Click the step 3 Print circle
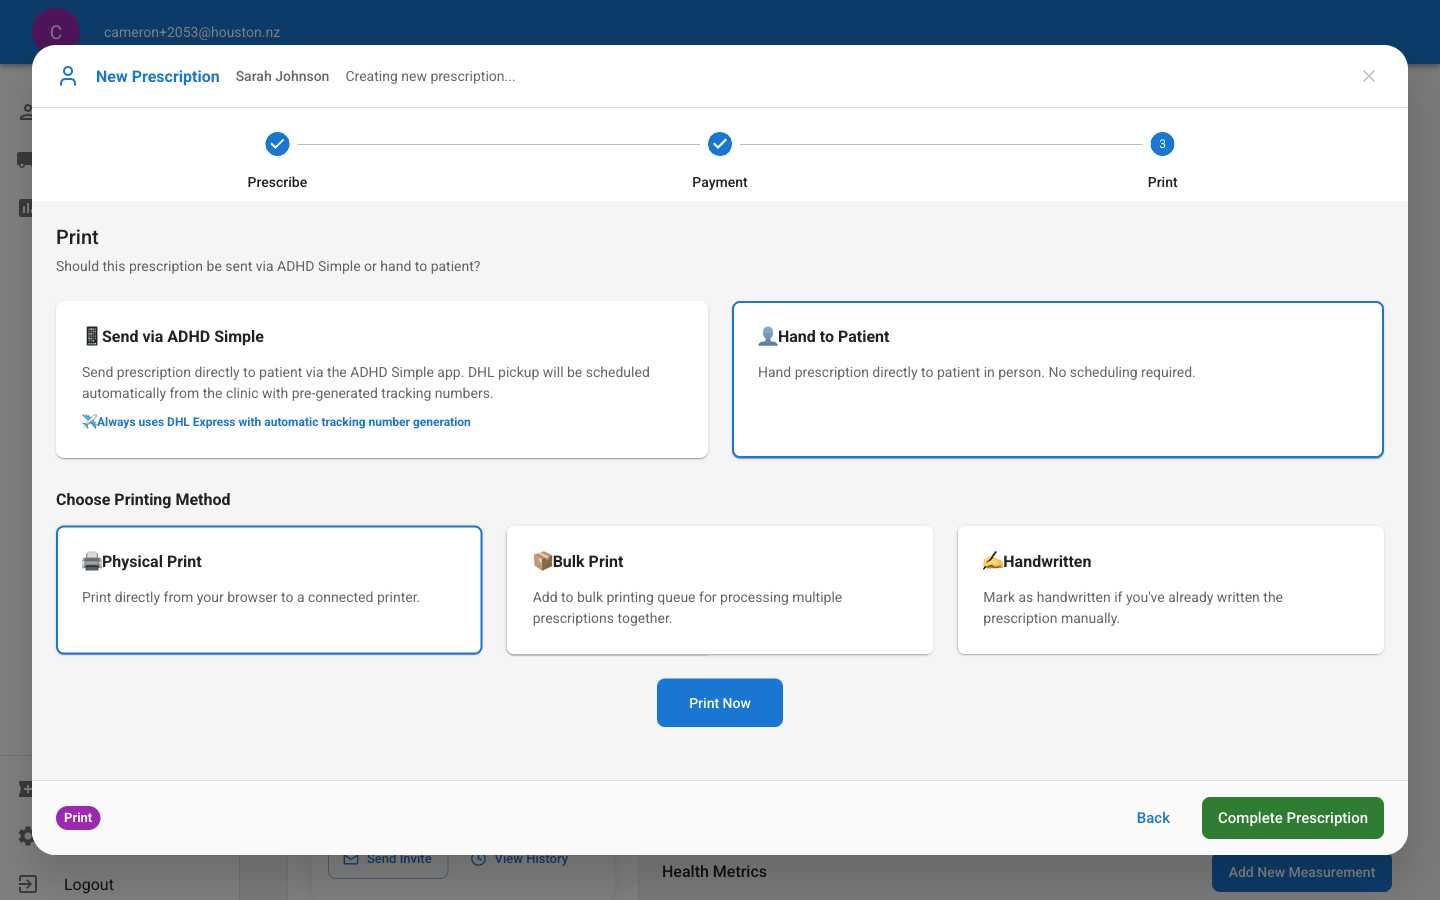The width and height of the screenshot is (1440, 900). tap(1162, 144)
